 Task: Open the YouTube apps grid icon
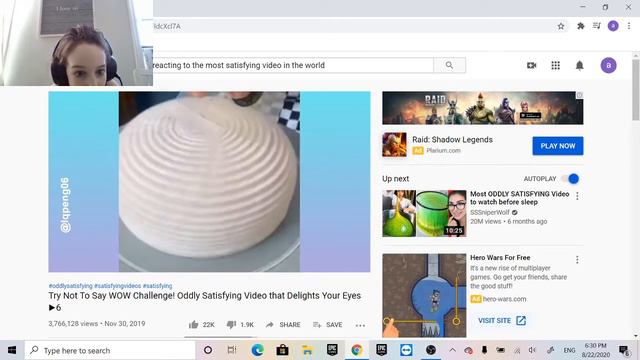click(x=556, y=65)
